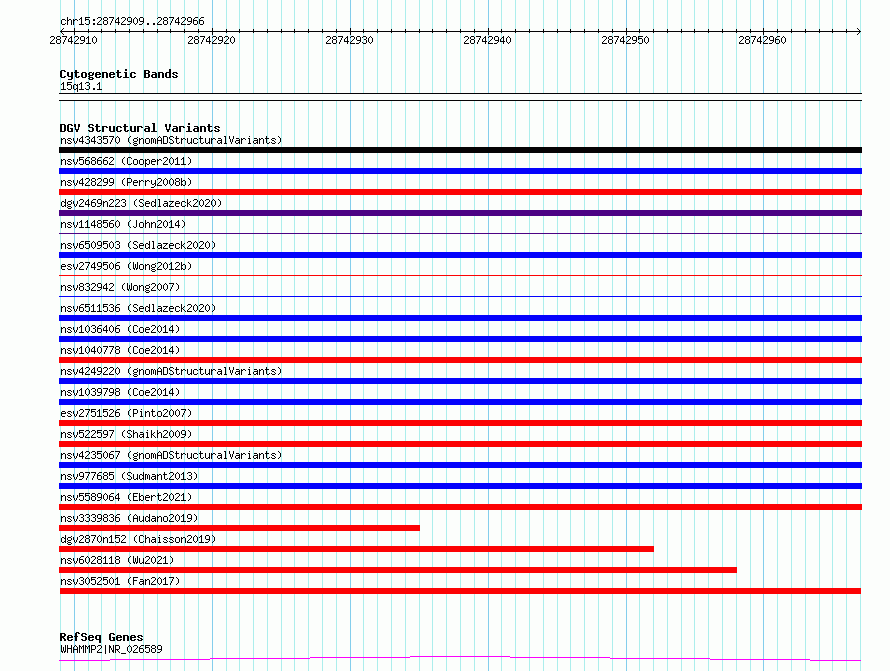Open the esv2751526 (Pinto2007) label
Image resolution: width=890 pixels, height=671 pixels.
pos(126,413)
